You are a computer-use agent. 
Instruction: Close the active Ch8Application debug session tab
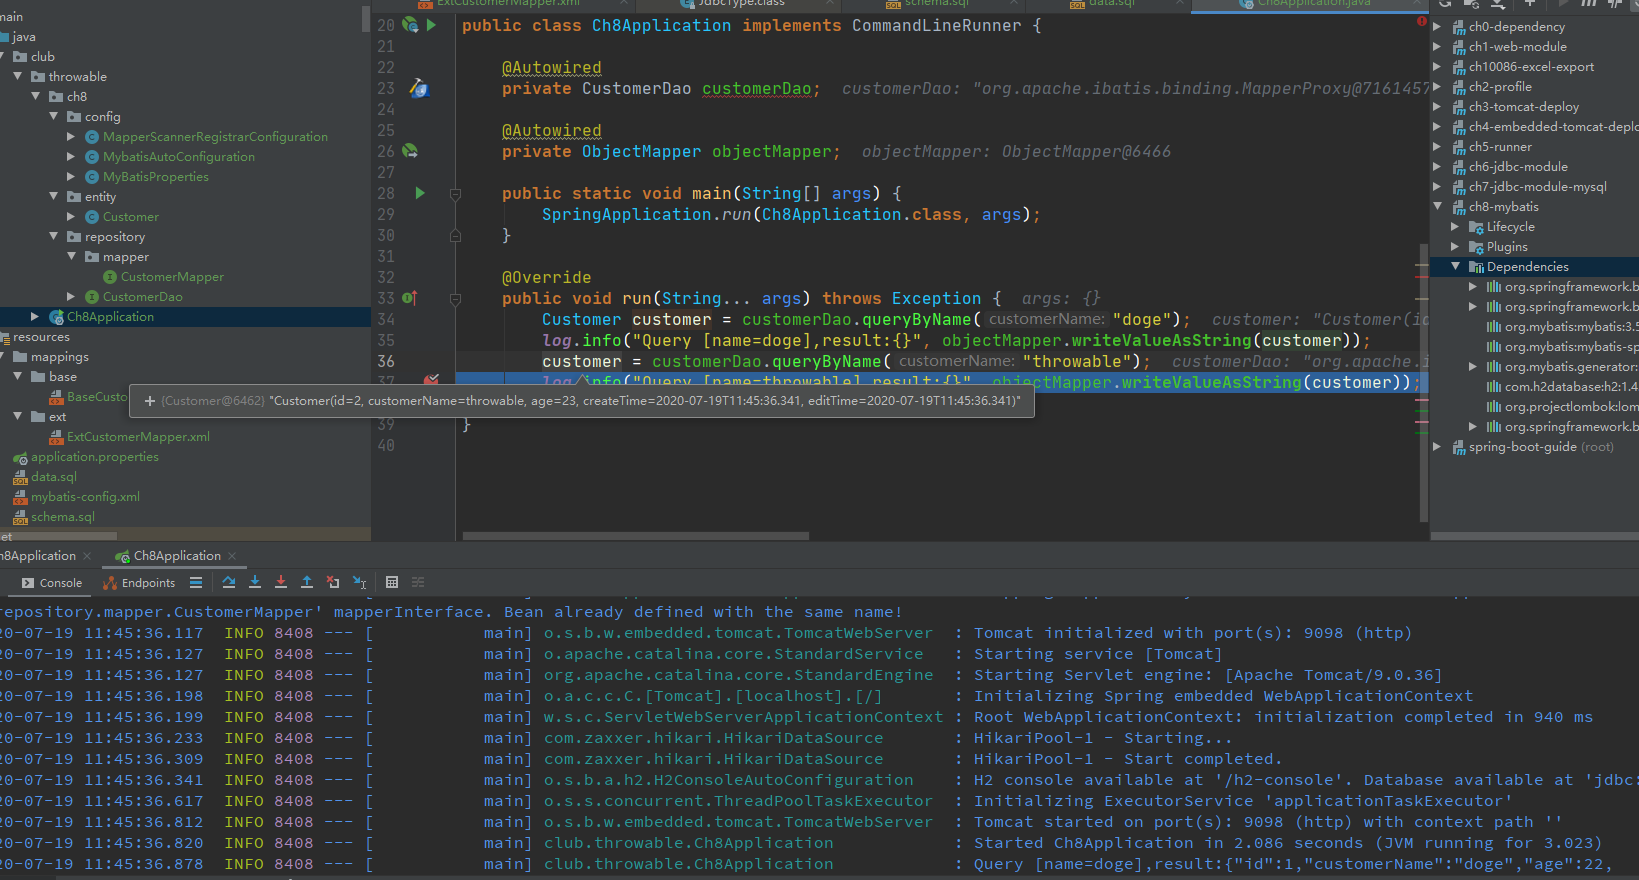[x=232, y=556]
